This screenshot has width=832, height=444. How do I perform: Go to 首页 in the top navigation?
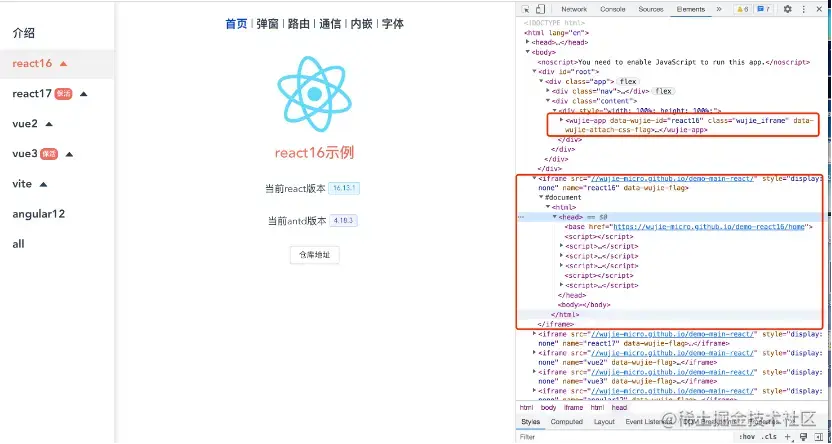237,24
